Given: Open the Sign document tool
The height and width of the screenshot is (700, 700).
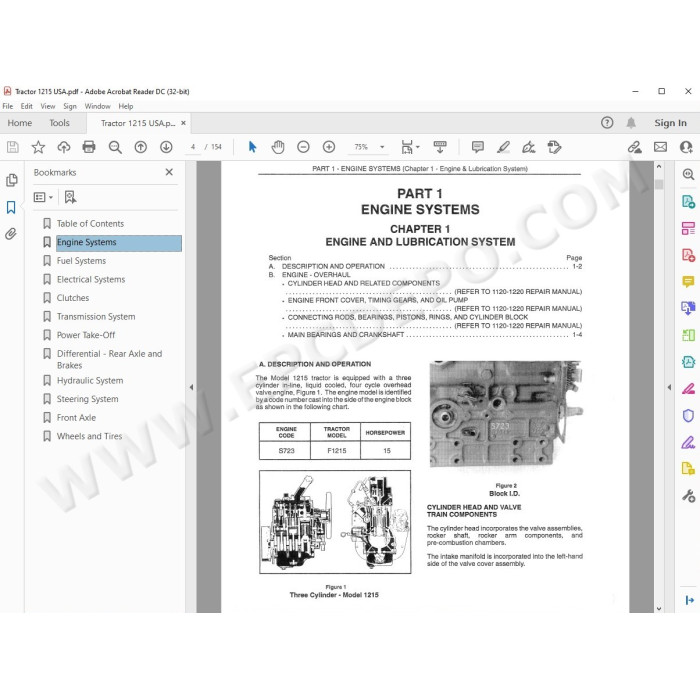Looking at the screenshot, I should pyautogui.click(x=529, y=147).
